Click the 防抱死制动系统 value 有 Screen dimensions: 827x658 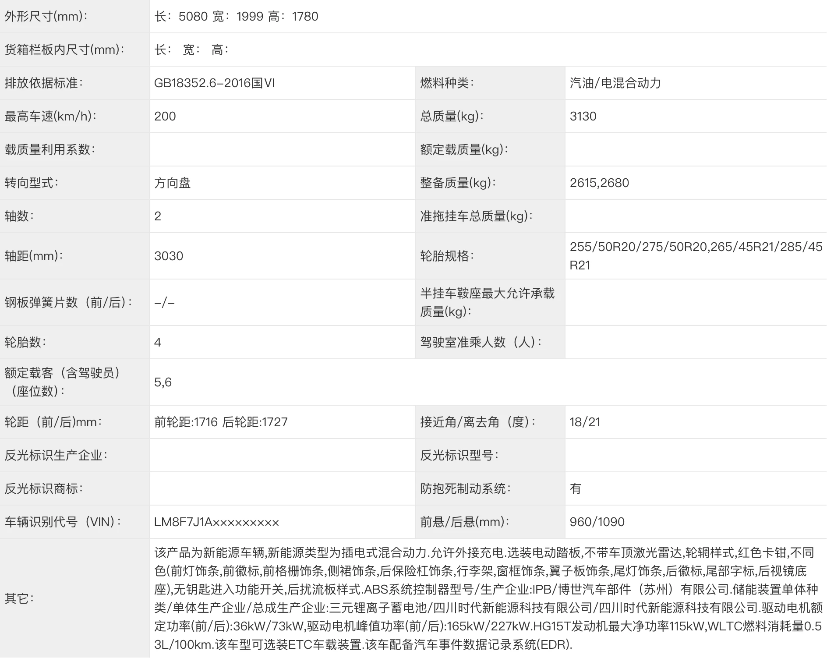[x=573, y=488]
